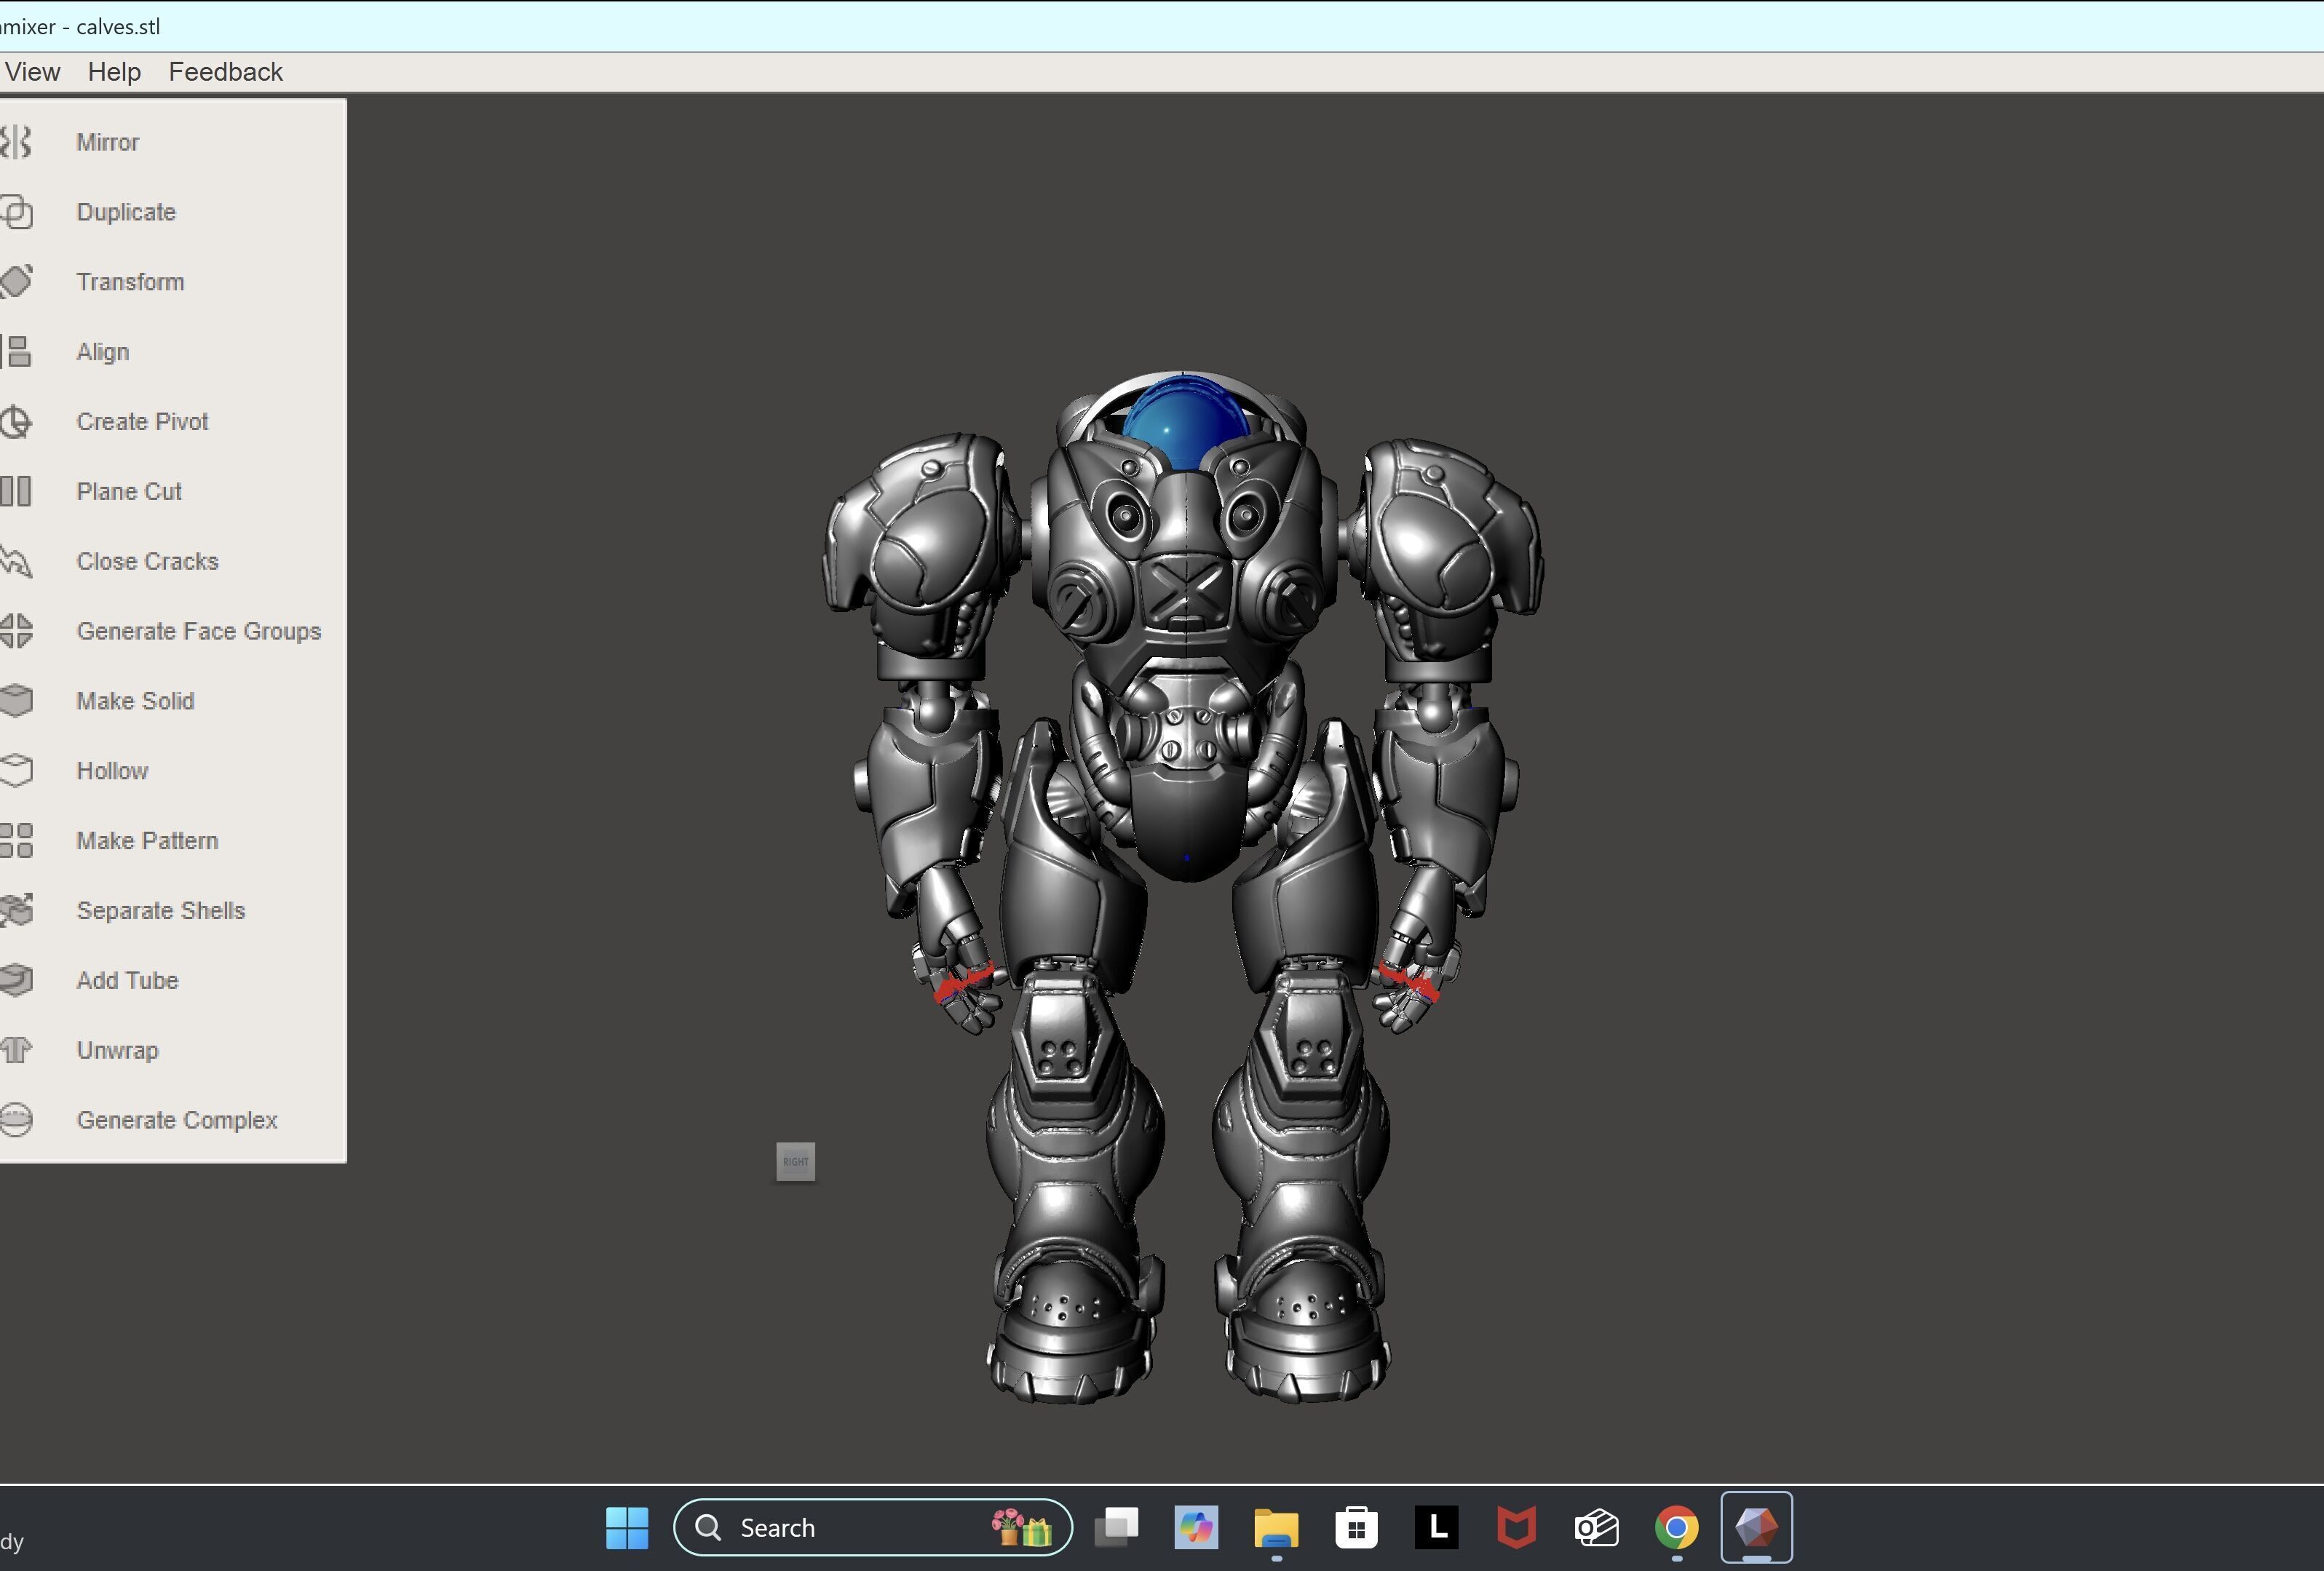This screenshot has width=2324, height=1571.
Task: Select the Plane Cut label
Action: click(129, 491)
